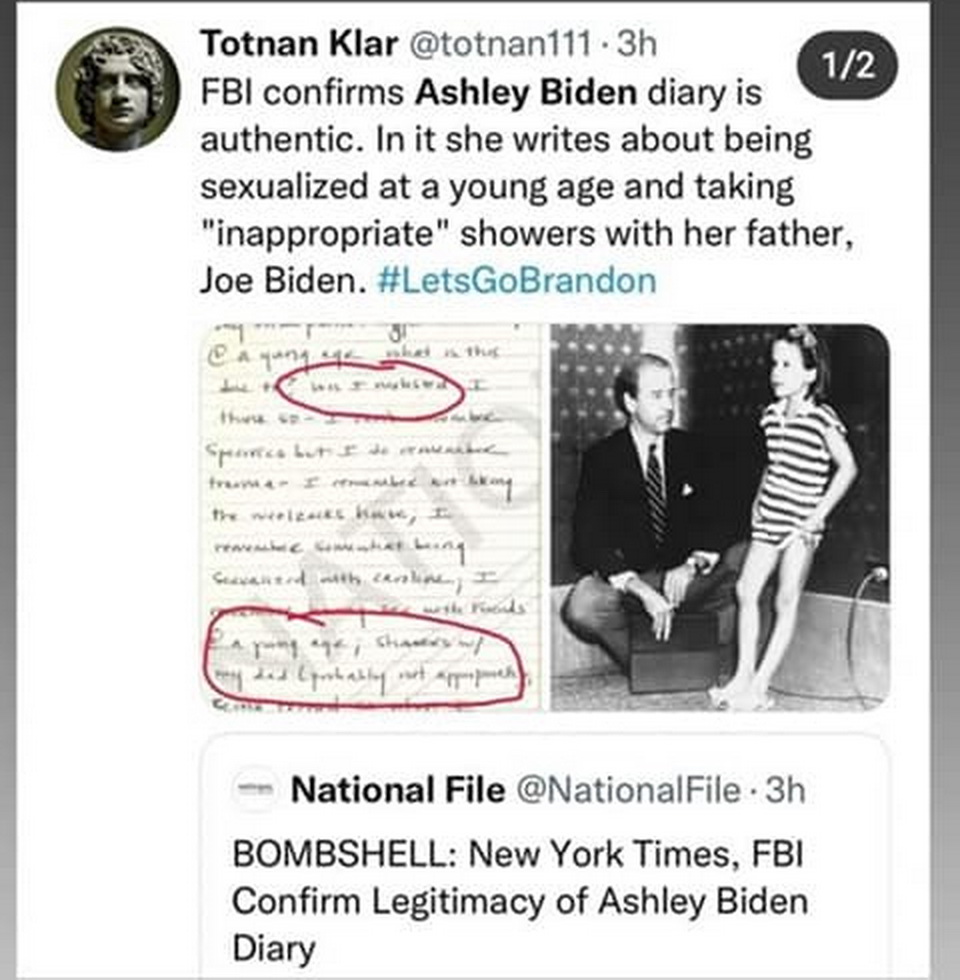Click the "3h" timestamp beside @totnan111
Viewport: 960px width, 980px height.
coord(638,44)
